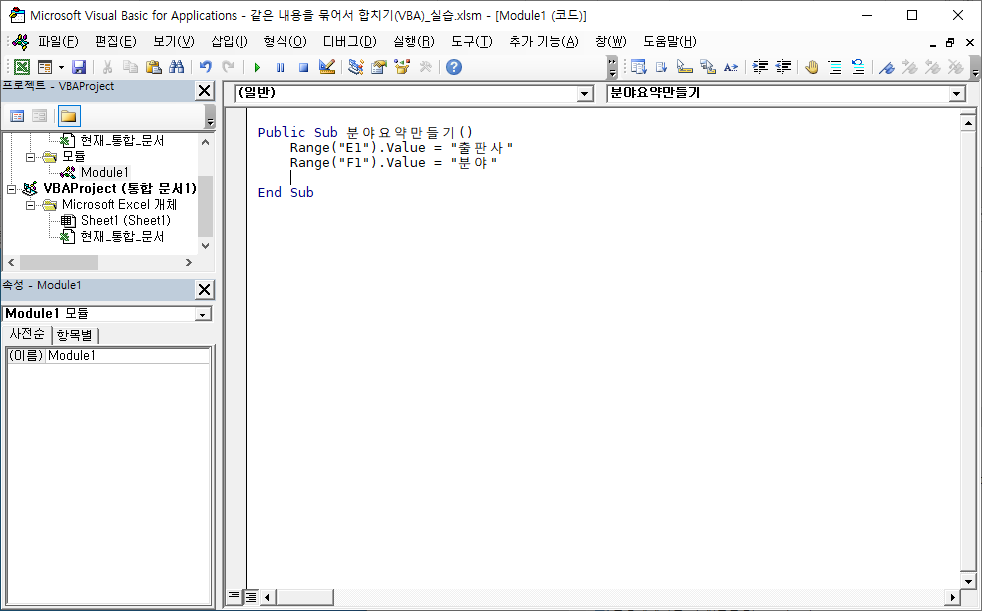Click the View Microsoft Excel icon

click(22, 66)
